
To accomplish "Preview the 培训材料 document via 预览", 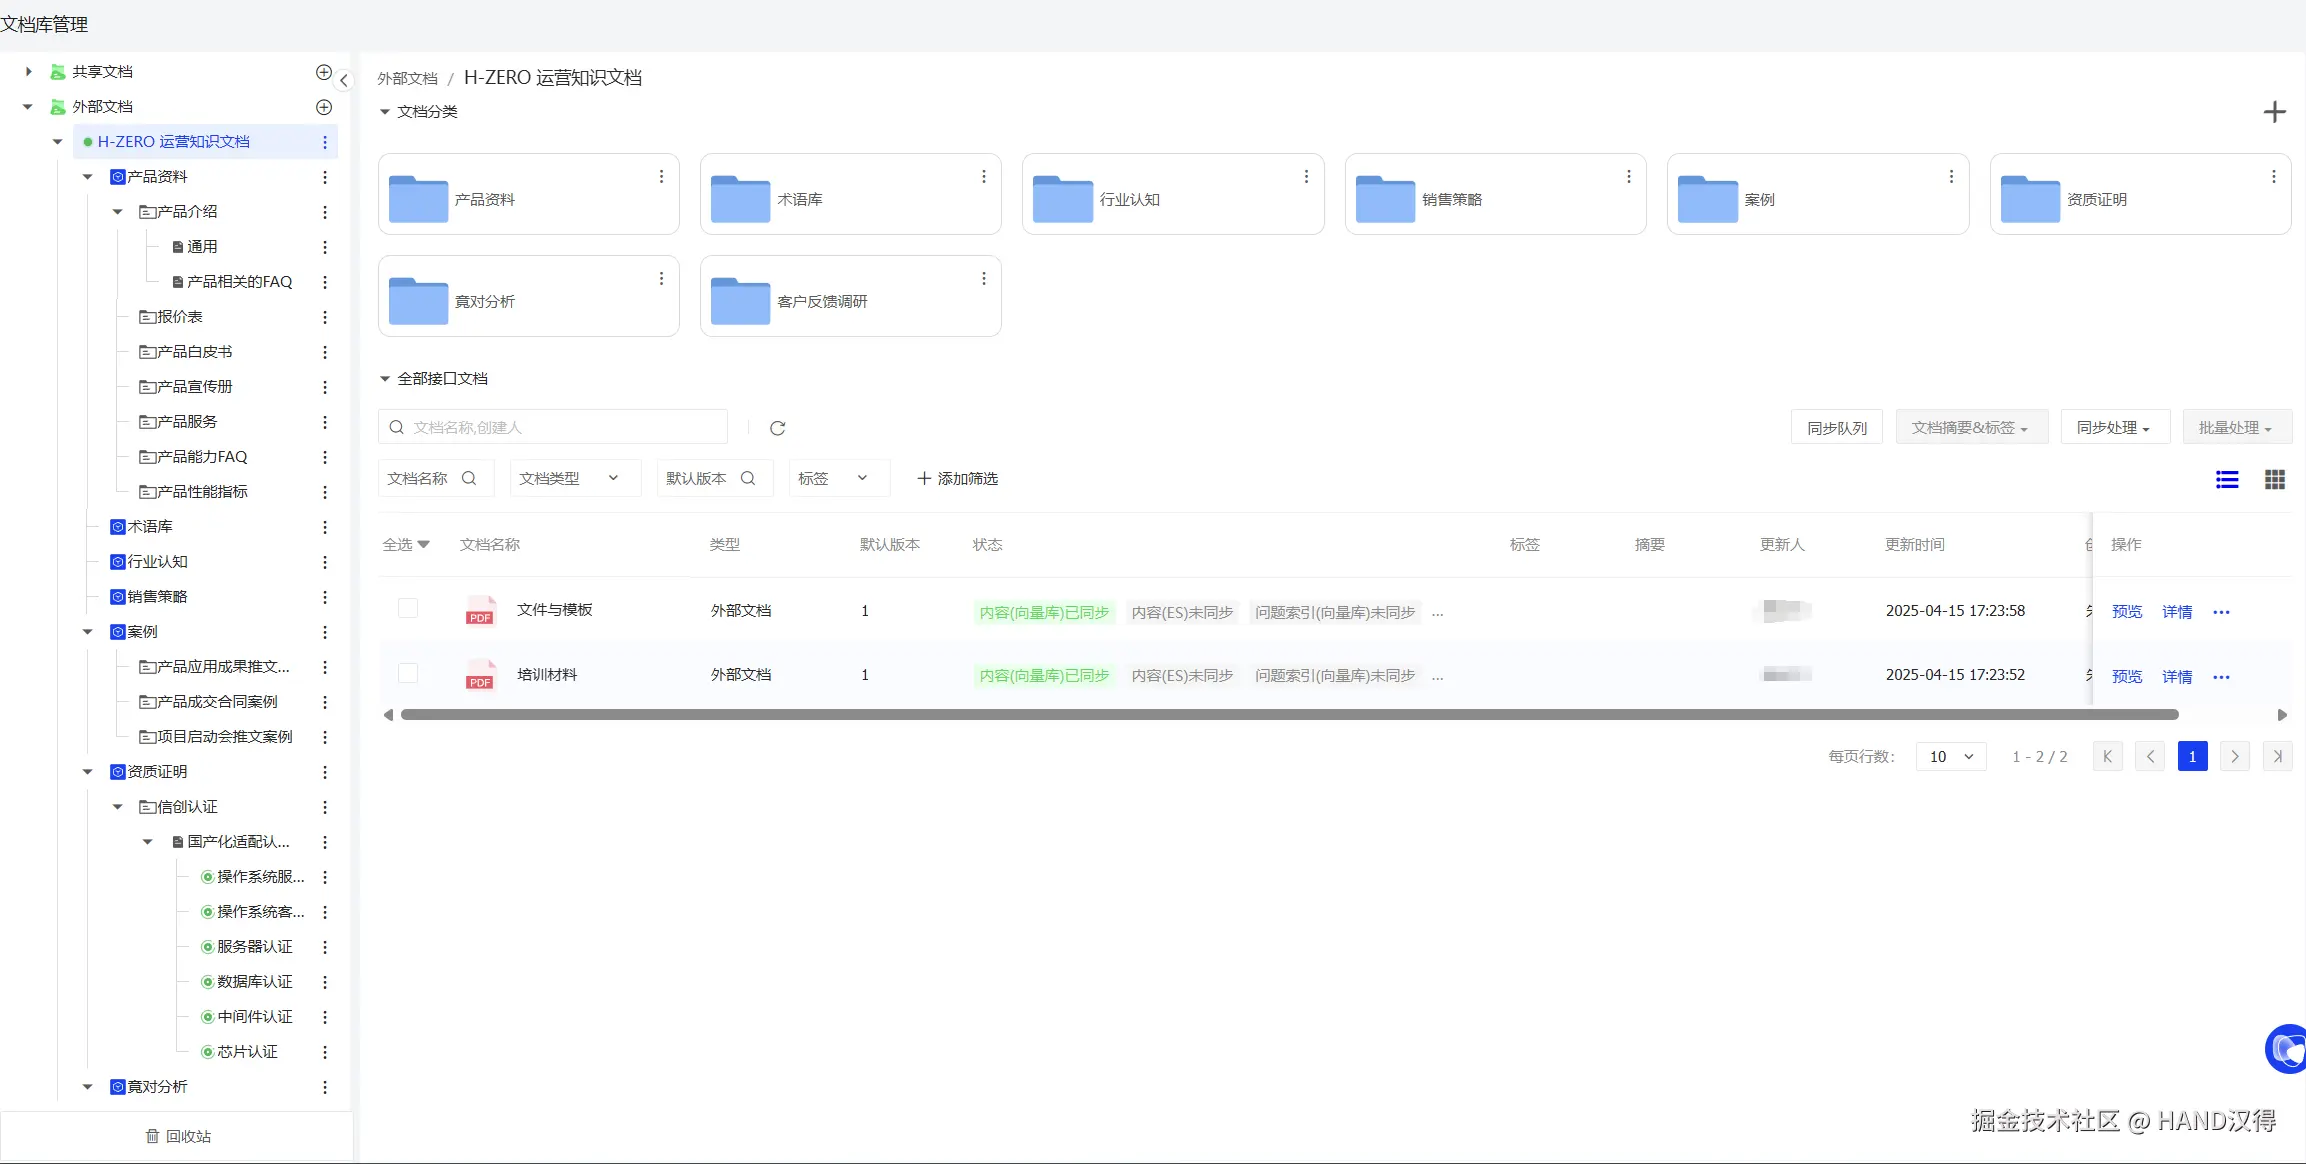I will click(x=2126, y=677).
